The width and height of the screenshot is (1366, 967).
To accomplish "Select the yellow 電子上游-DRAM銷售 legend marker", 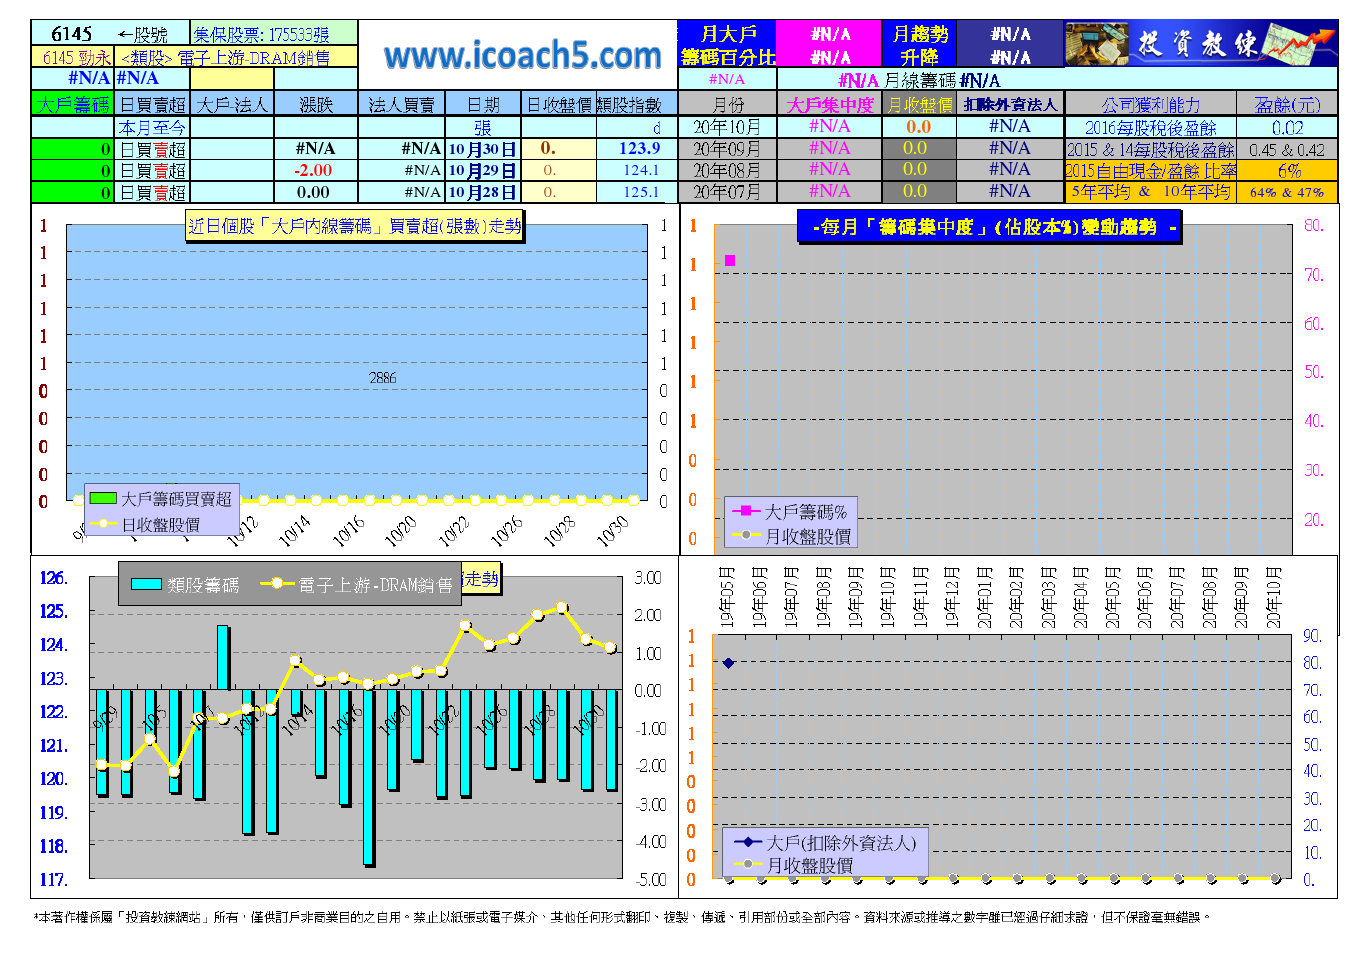I will (x=277, y=584).
